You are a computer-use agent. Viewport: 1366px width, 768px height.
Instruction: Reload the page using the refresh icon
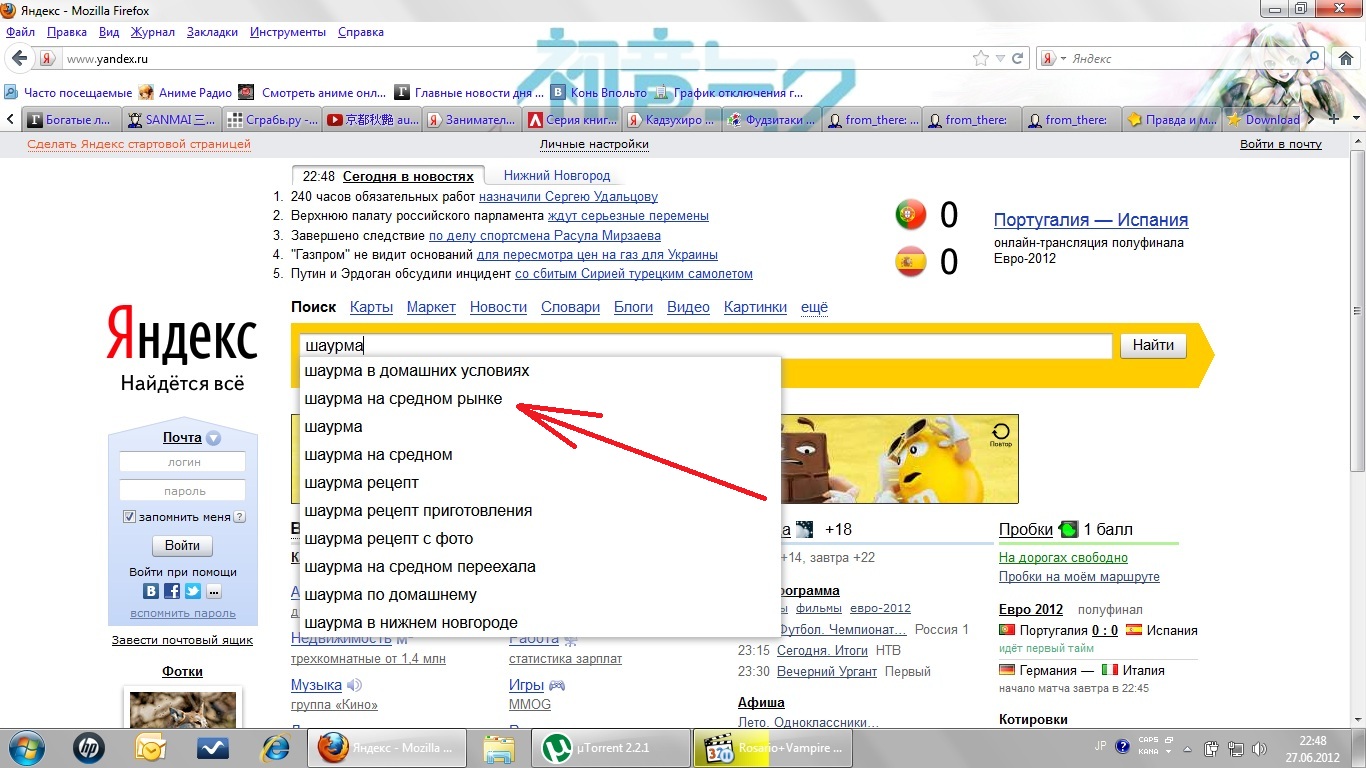click(x=1019, y=59)
